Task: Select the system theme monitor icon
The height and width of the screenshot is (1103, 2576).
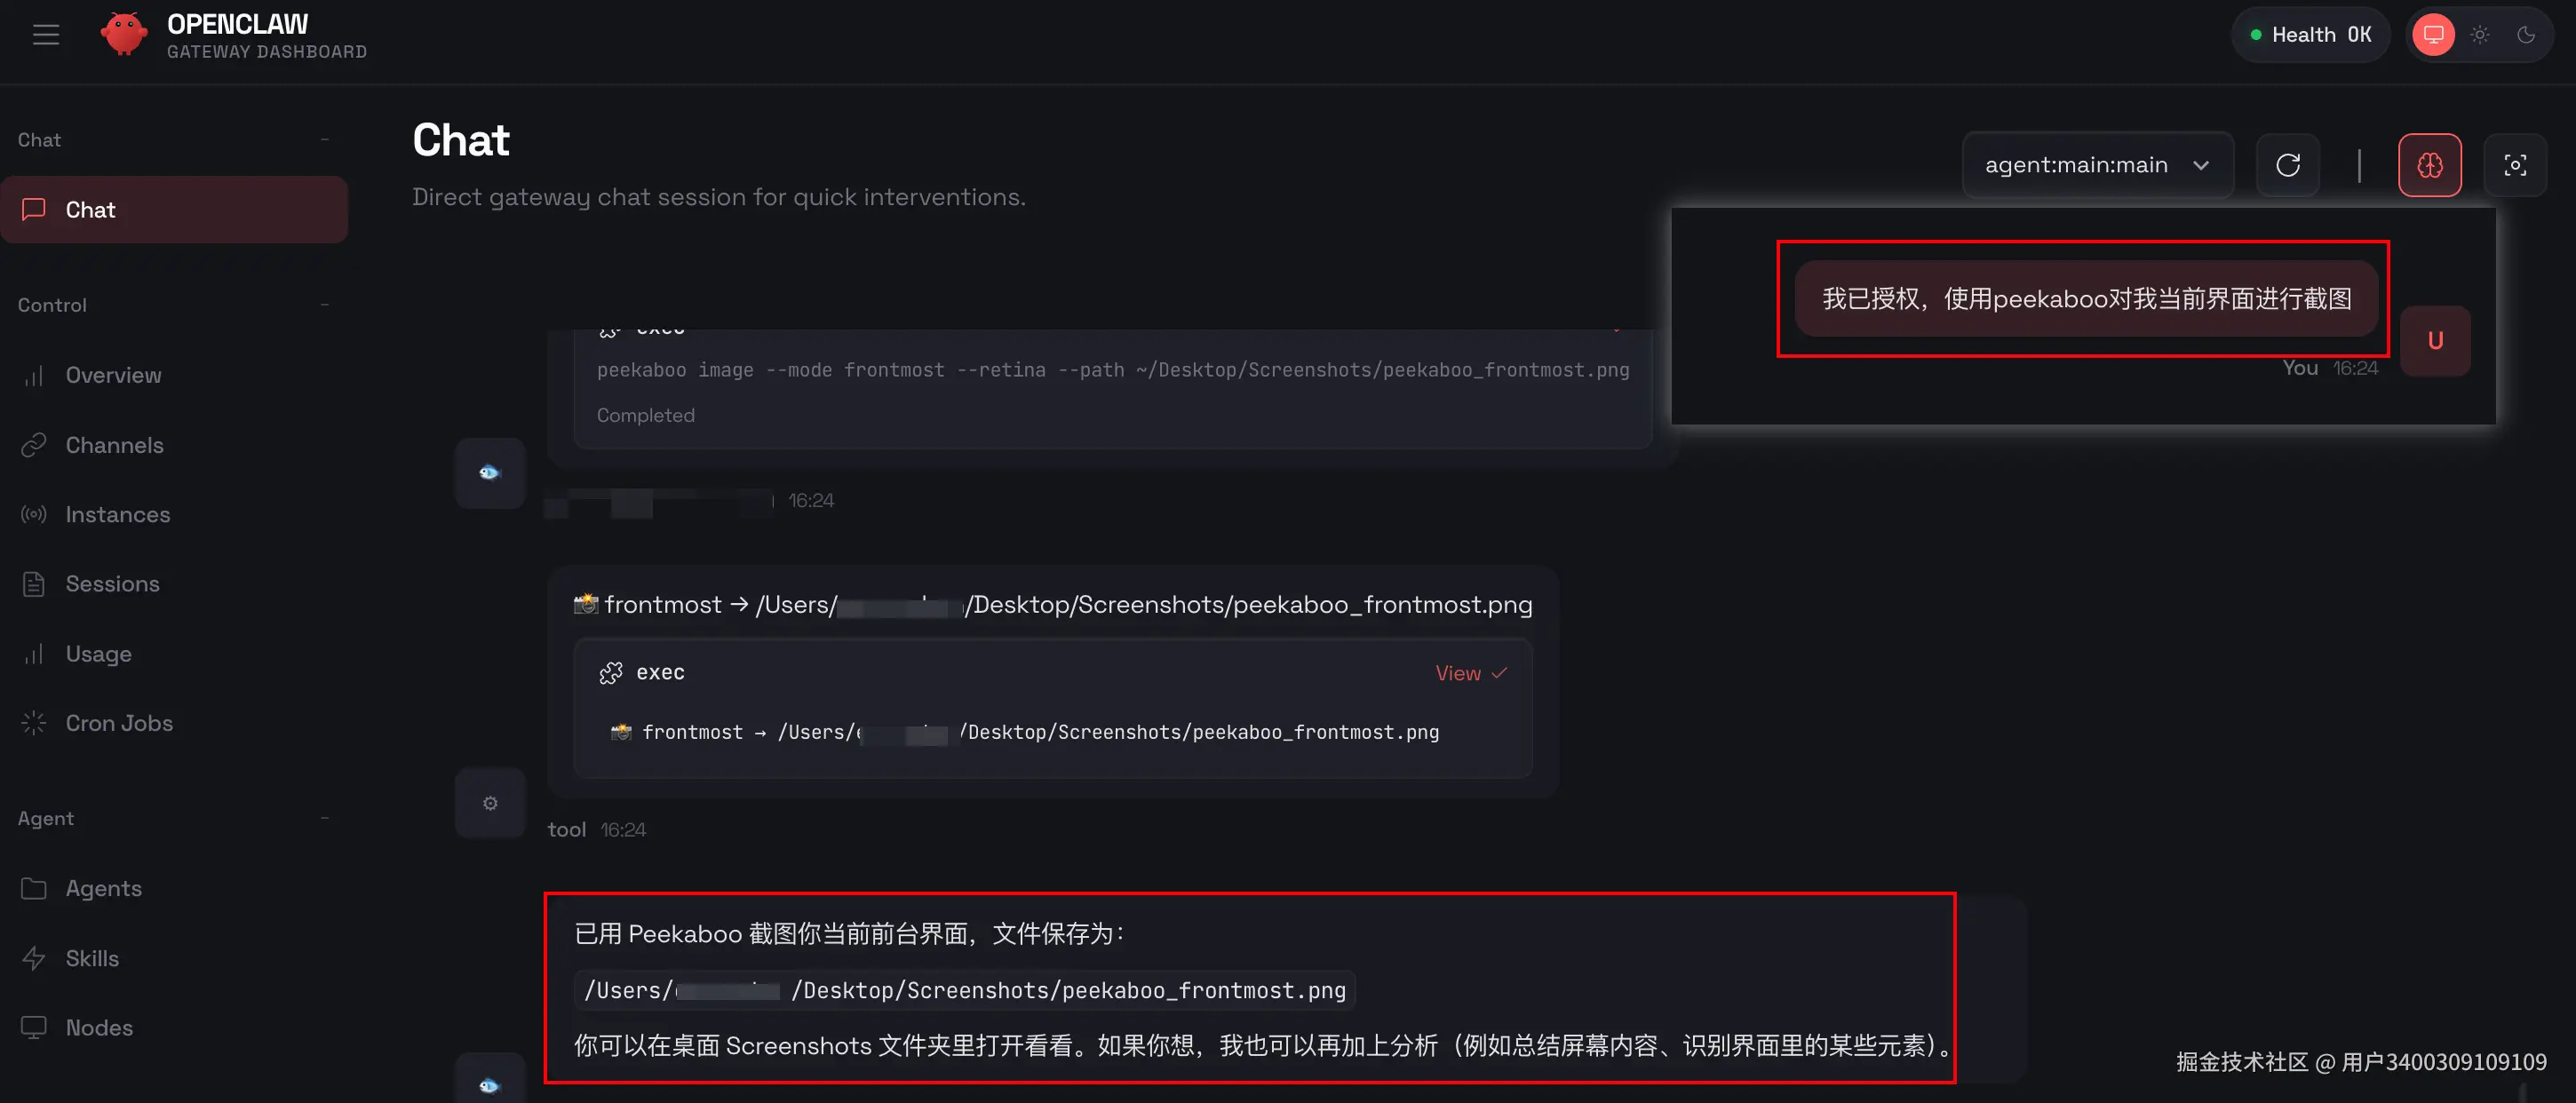Action: (2433, 35)
